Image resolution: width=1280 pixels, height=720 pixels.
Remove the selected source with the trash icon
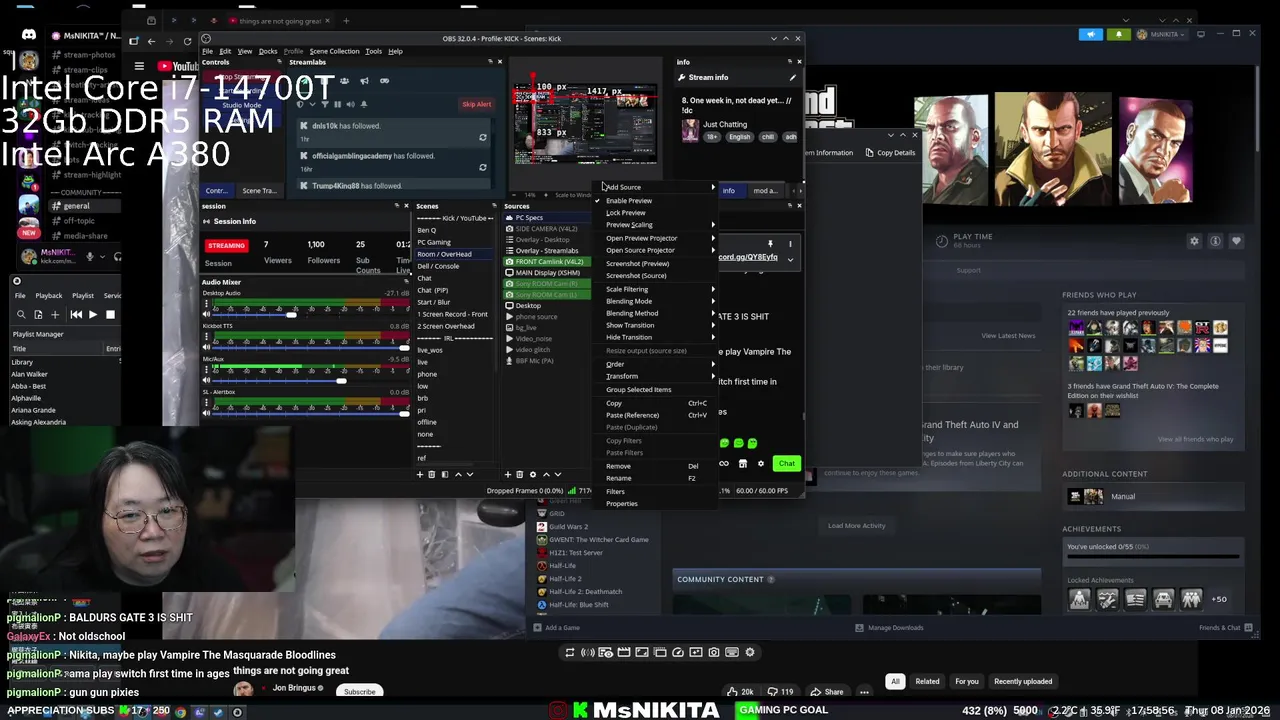(x=519, y=474)
